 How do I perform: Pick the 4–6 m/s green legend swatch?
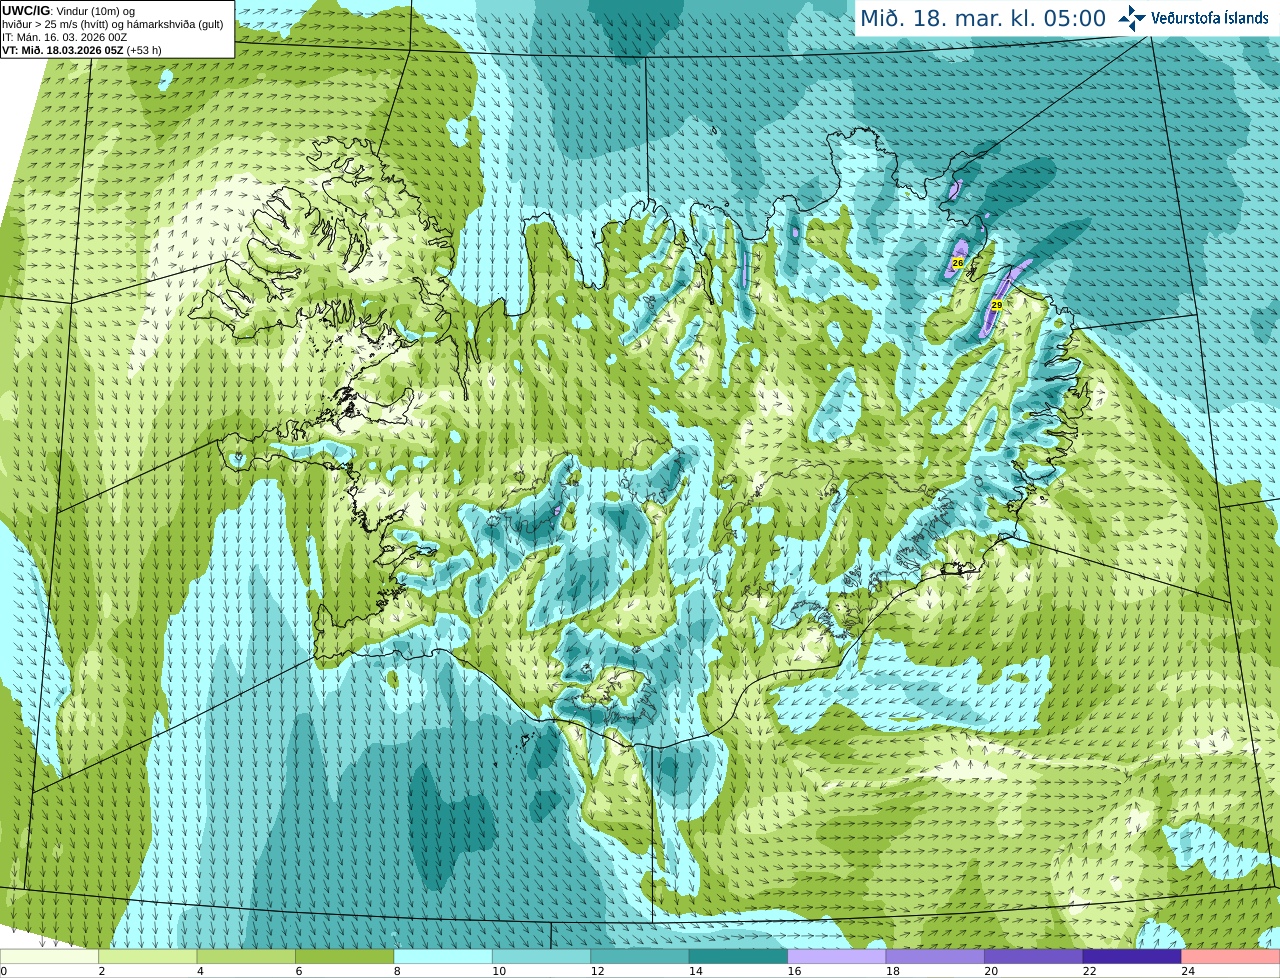[x=247, y=956]
